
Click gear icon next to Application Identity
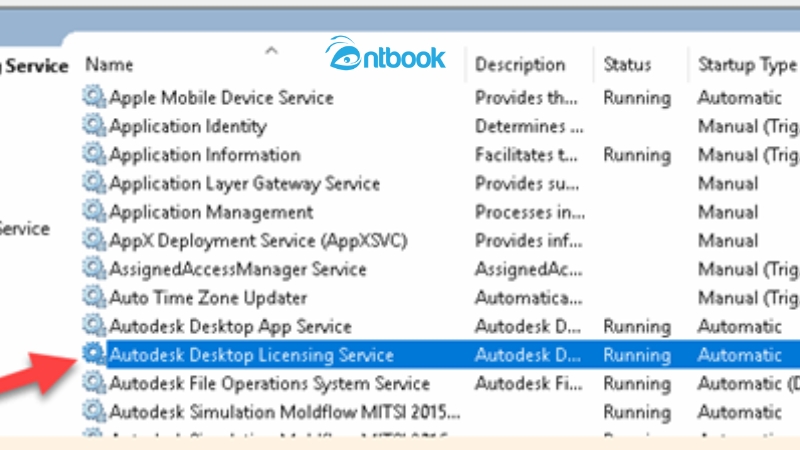(x=94, y=125)
